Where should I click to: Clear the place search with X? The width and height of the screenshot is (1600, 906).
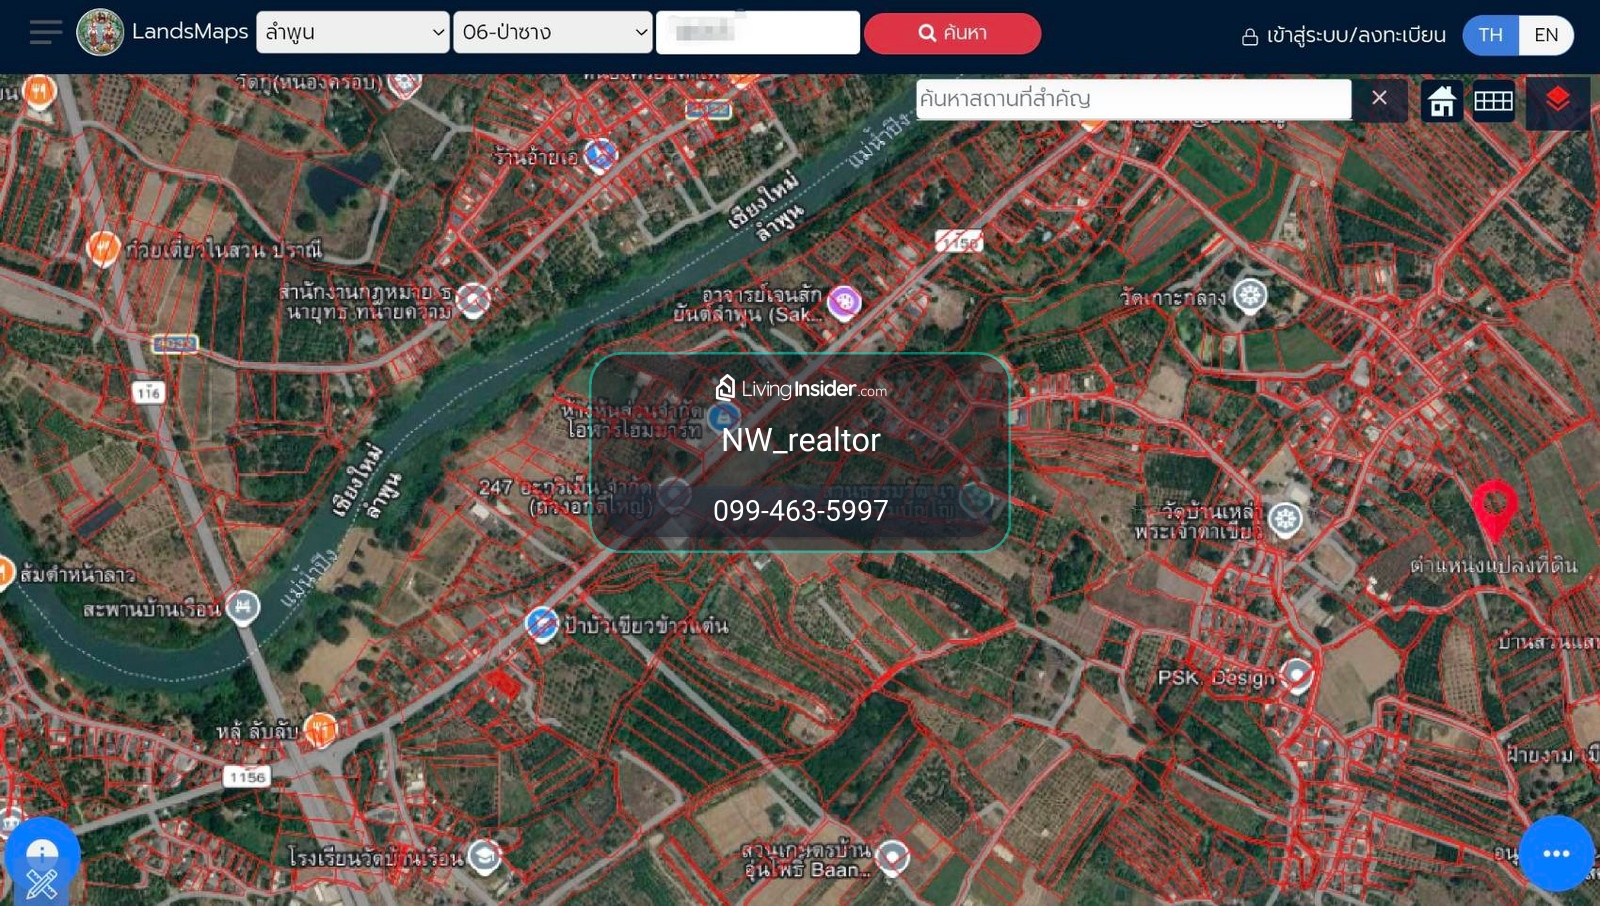1379,98
